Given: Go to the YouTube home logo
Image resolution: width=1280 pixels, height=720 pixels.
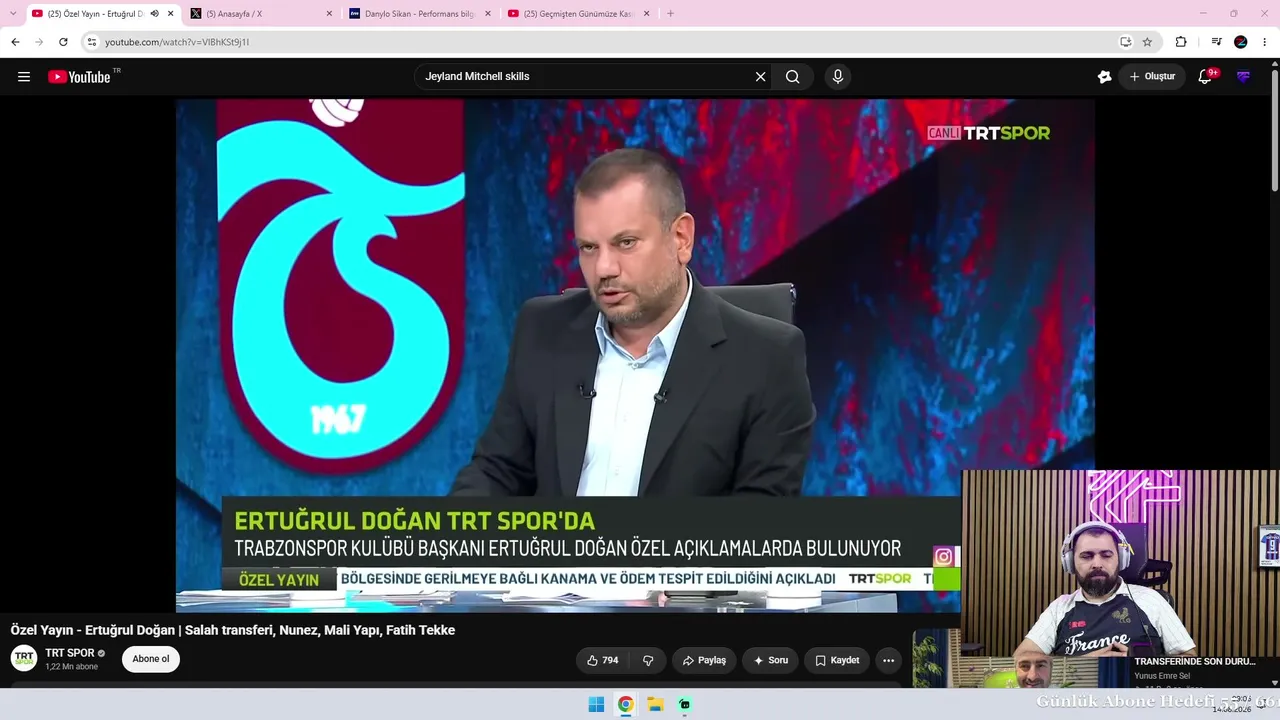Looking at the screenshot, I should coord(79,77).
